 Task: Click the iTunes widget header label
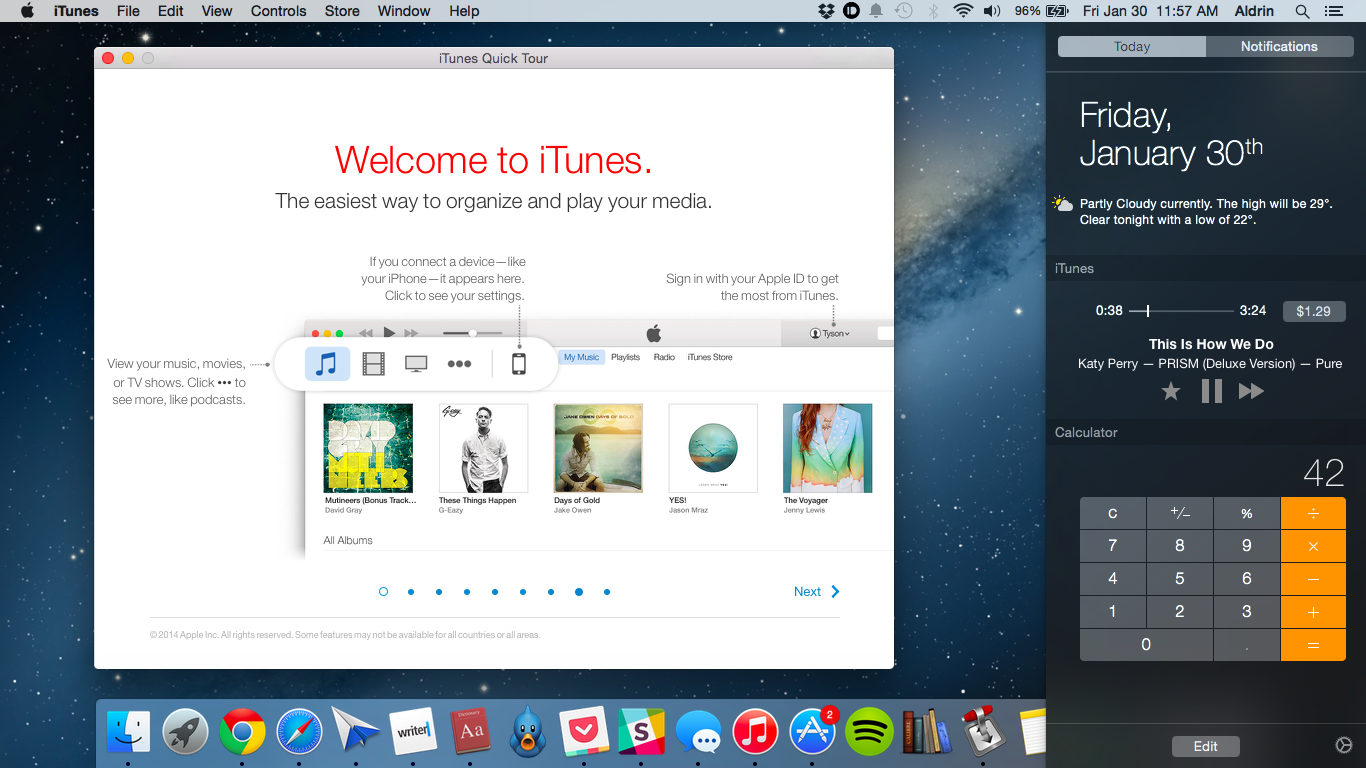tap(1075, 268)
